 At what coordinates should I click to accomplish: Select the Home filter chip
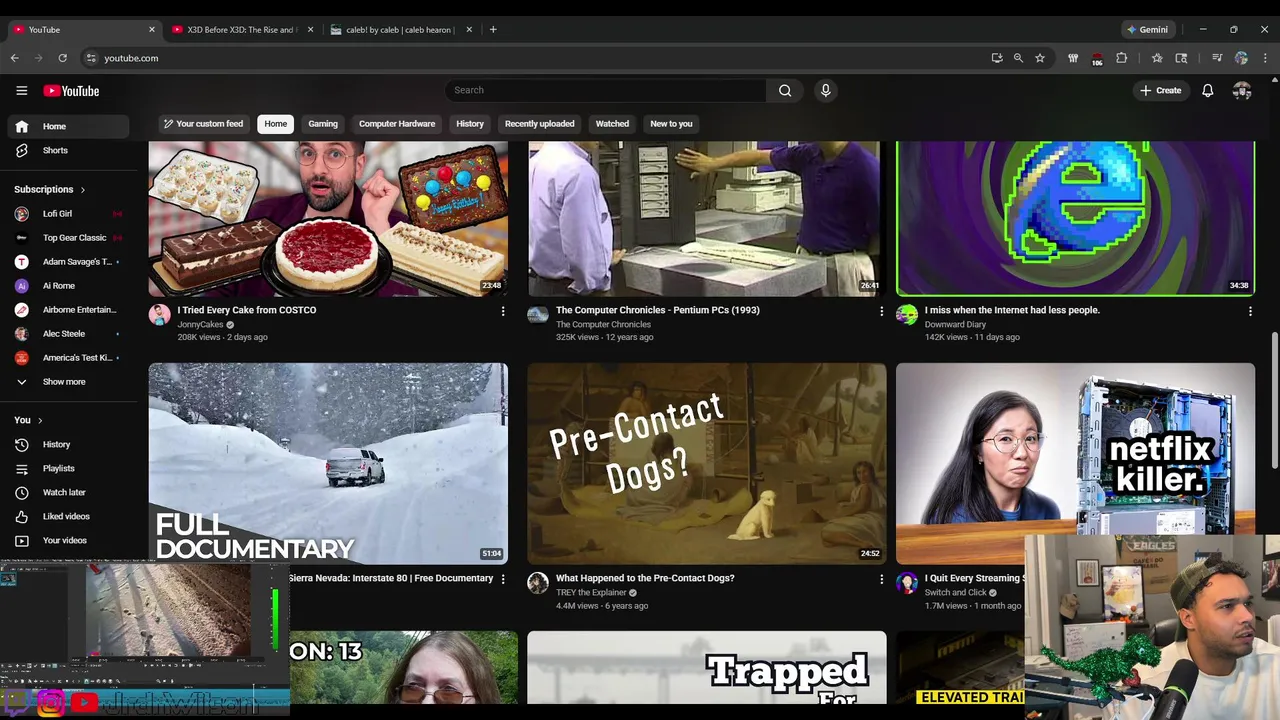pos(275,124)
